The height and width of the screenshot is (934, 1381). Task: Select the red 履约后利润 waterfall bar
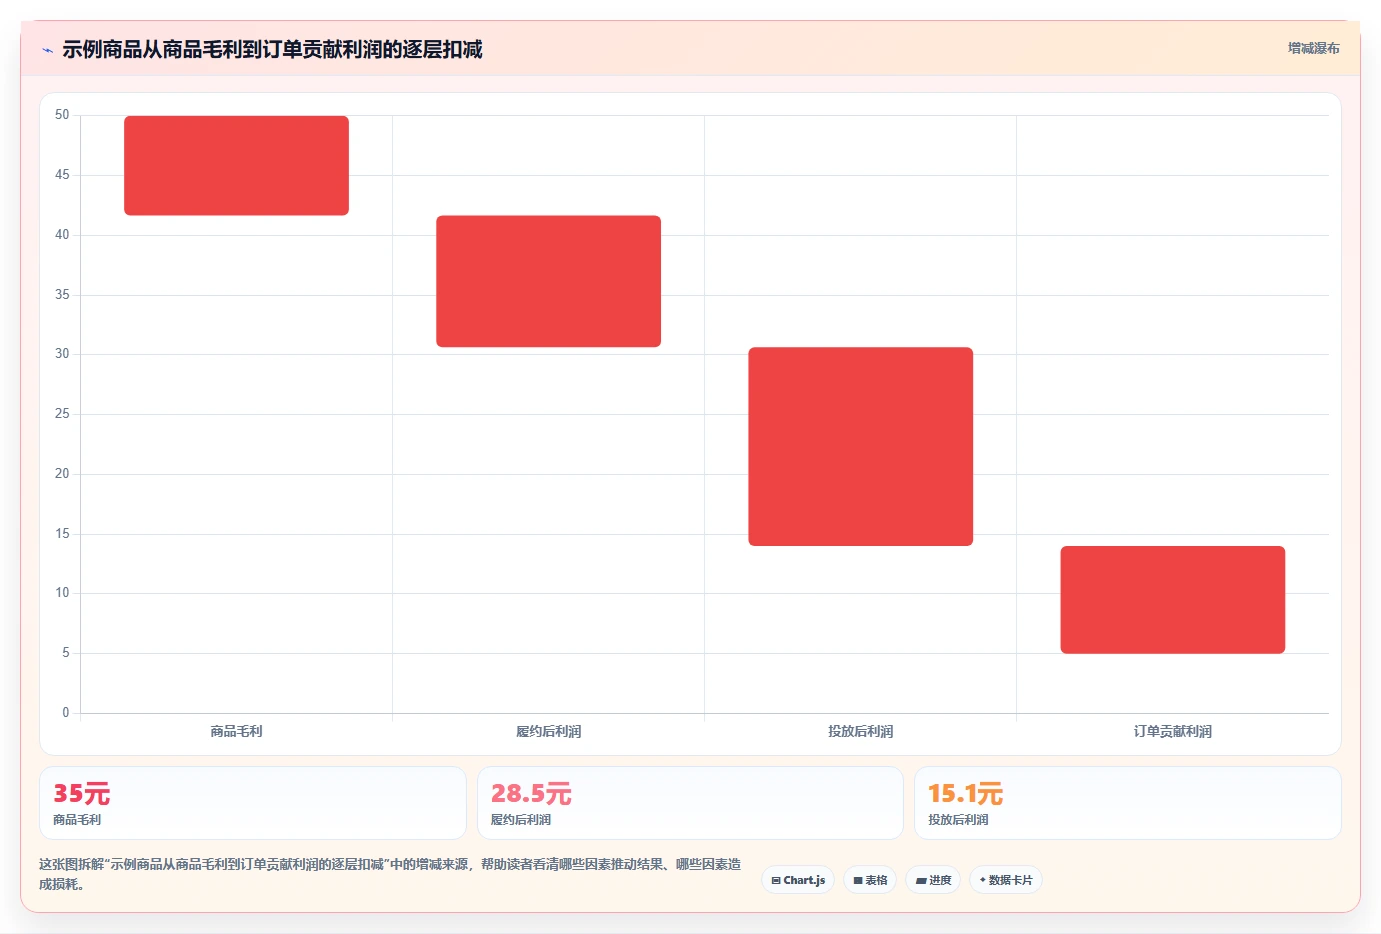tap(548, 281)
